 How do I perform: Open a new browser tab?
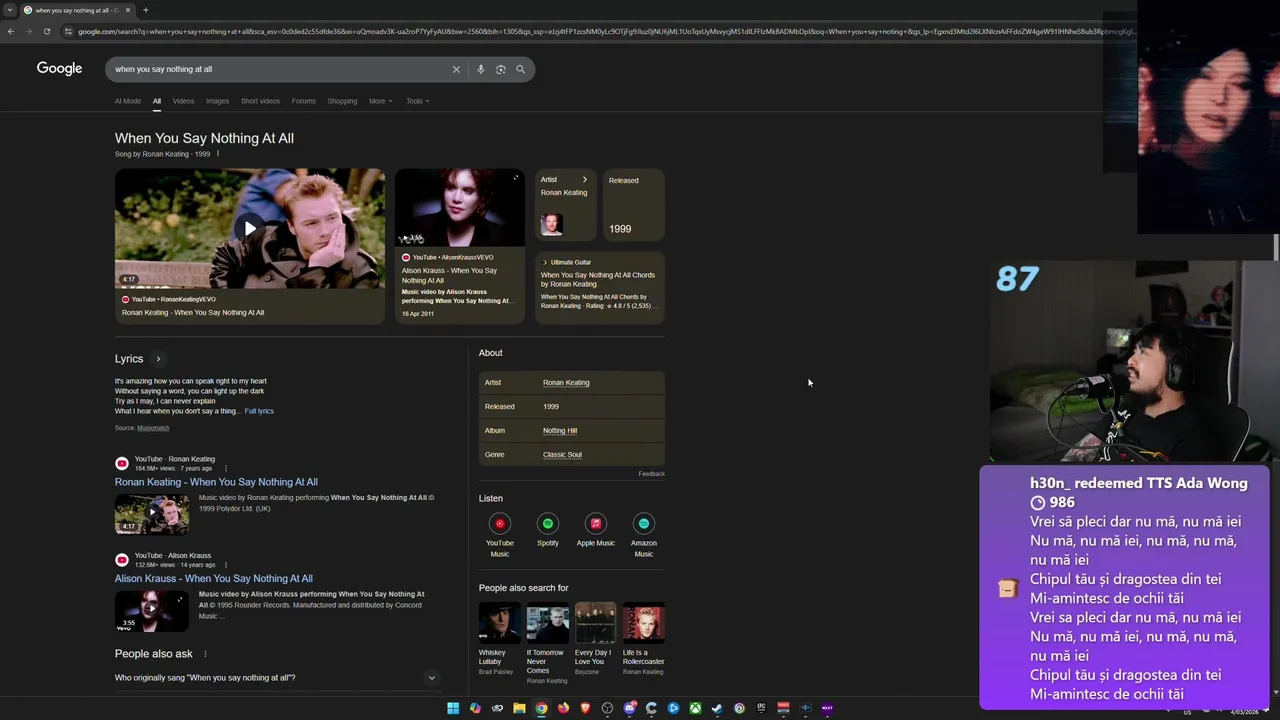click(x=145, y=10)
